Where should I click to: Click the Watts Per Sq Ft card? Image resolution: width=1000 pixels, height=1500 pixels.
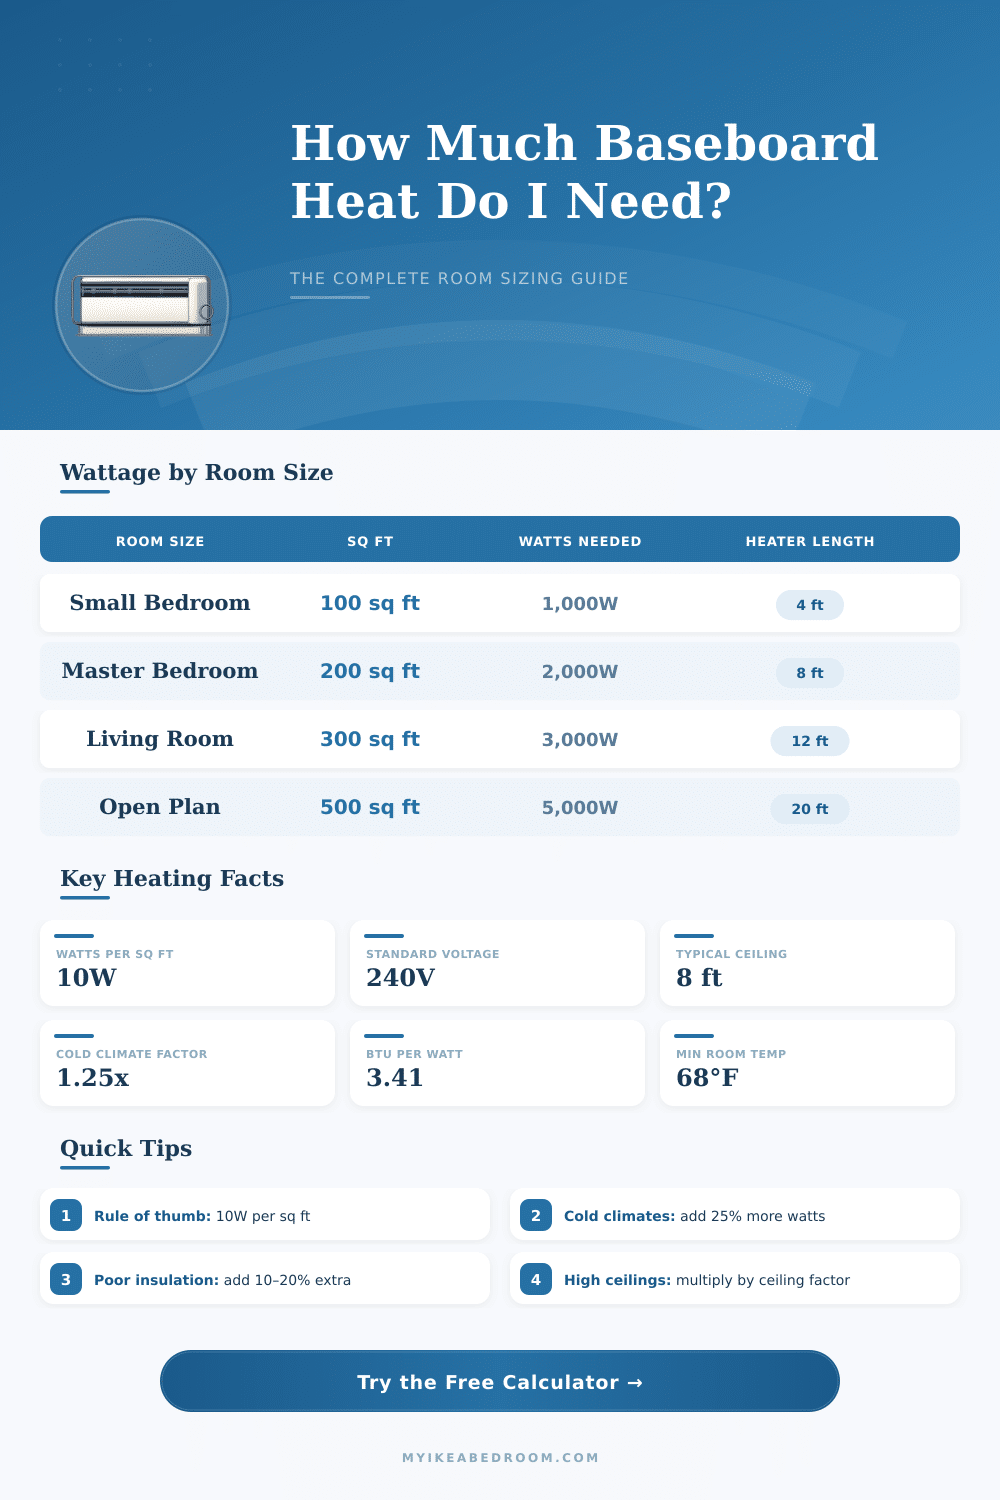click(x=187, y=964)
